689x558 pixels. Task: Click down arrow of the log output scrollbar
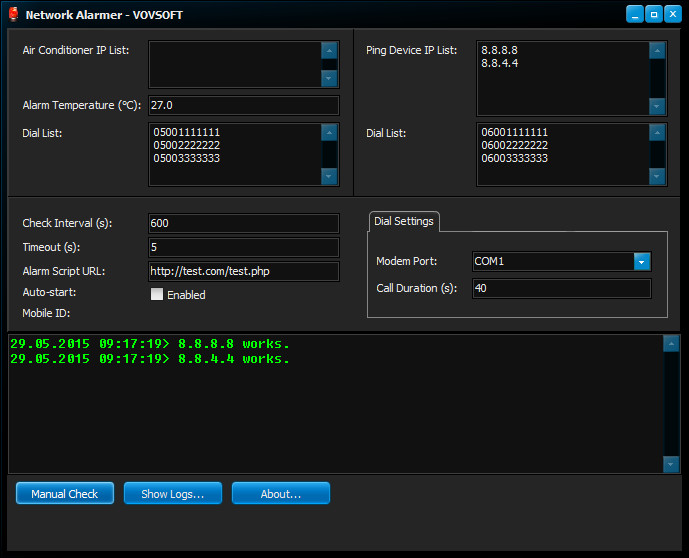pyautogui.click(x=671, y=464)
